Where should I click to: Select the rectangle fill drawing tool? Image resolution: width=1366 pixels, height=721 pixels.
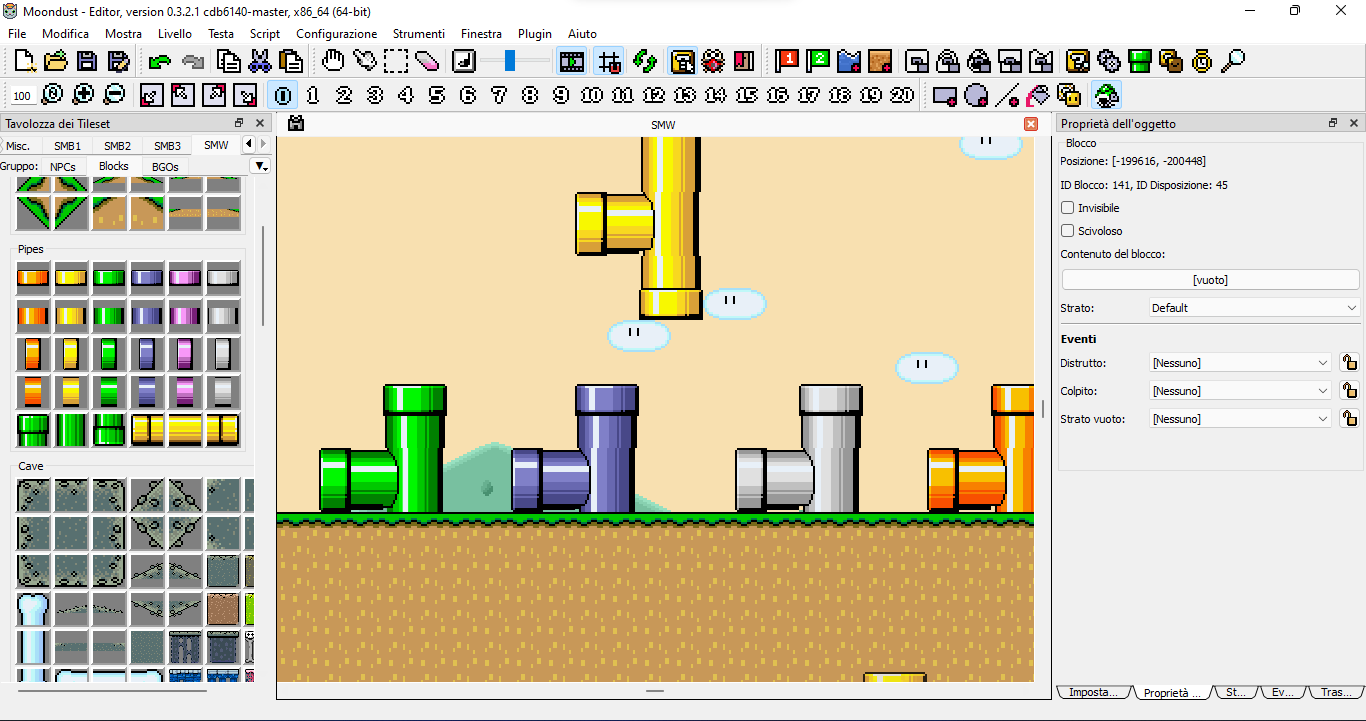(x=945, y=95)
